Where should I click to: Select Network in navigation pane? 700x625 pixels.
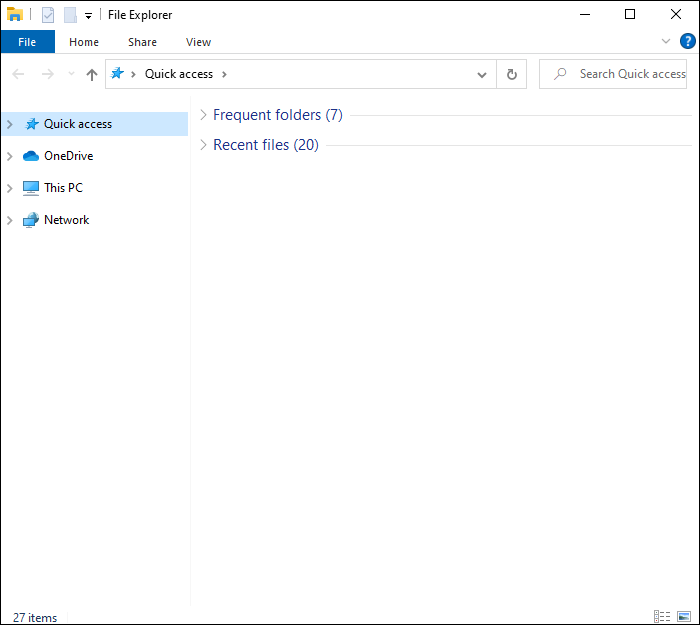tap(67, 220)
